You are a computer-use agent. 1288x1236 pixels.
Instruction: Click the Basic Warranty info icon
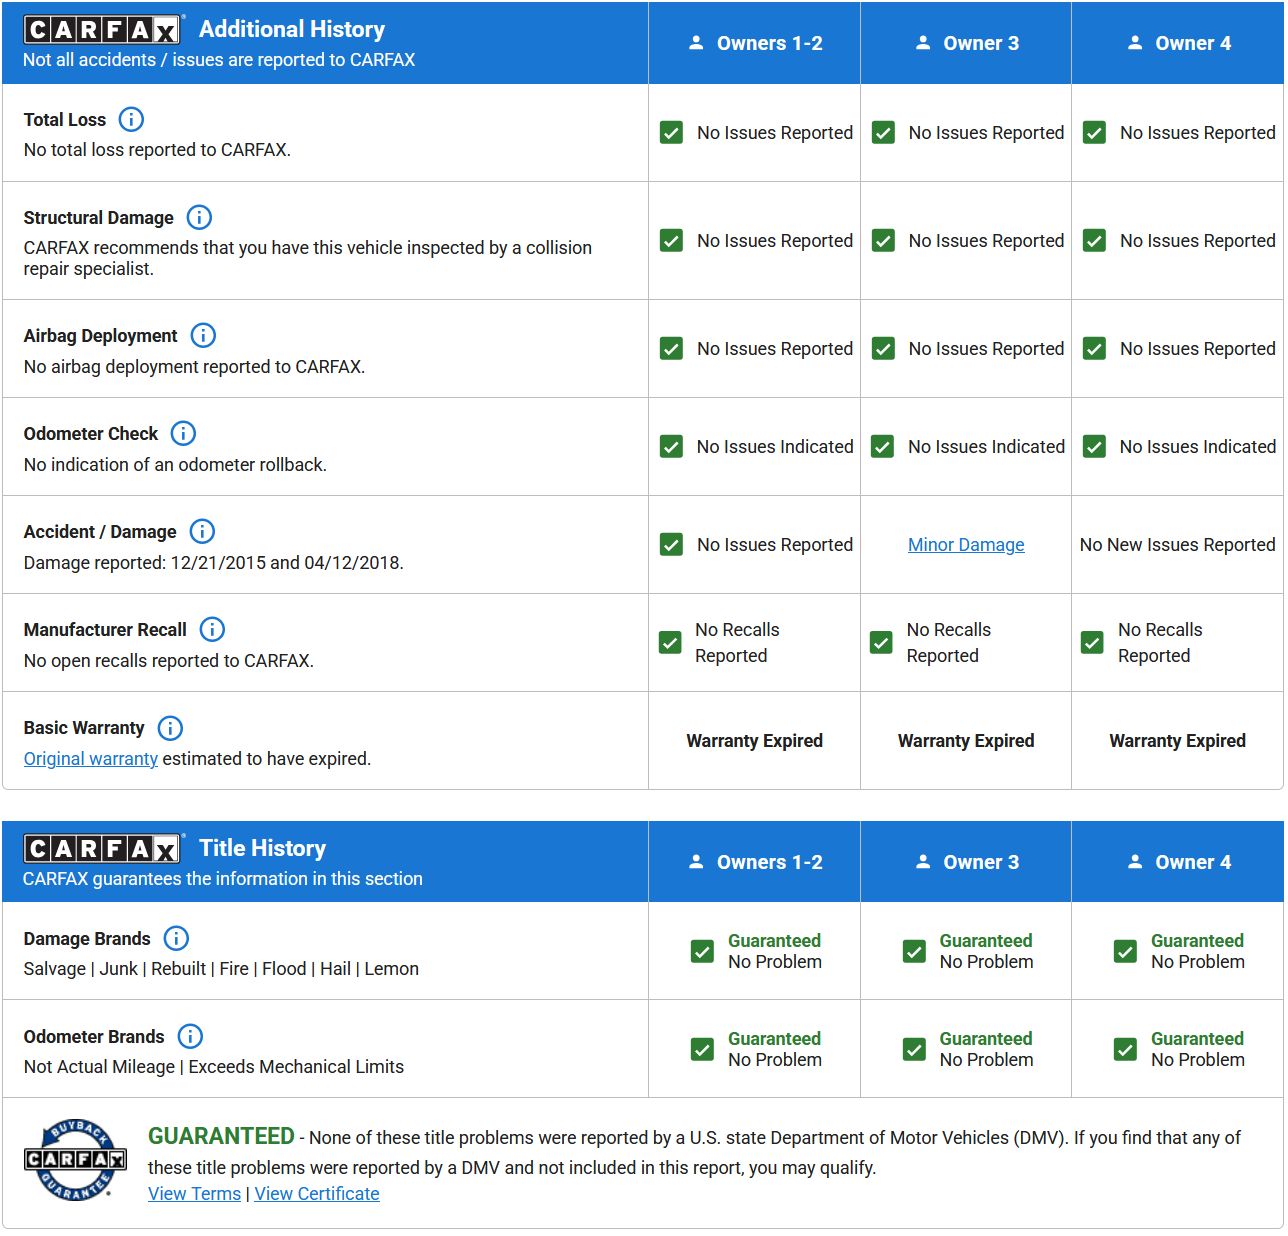(x=170, y=728)
